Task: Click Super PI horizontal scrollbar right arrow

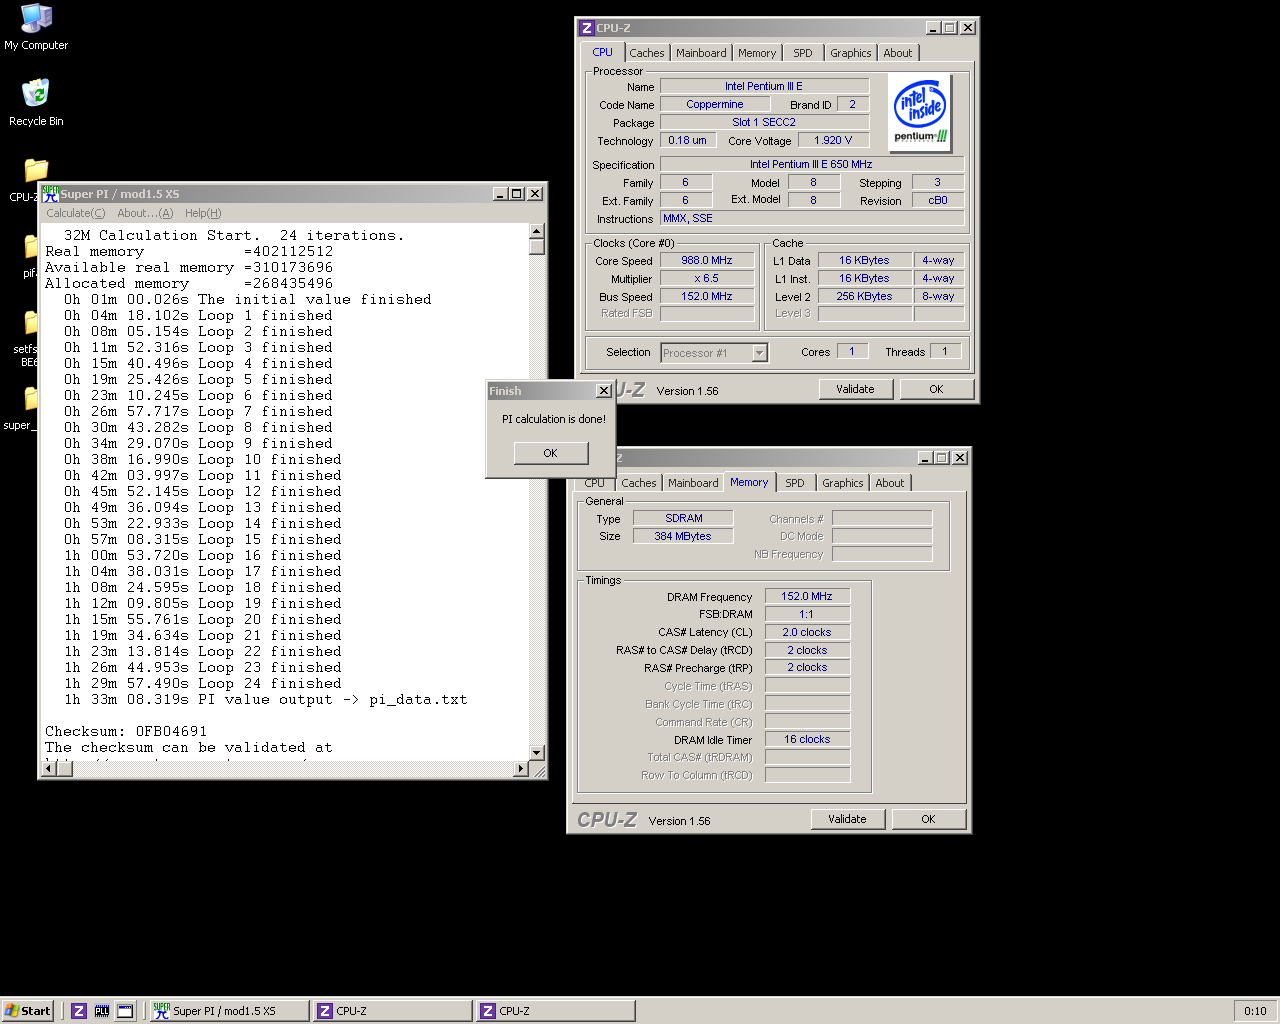Action: pyautogui.click(x=521, y=769)
